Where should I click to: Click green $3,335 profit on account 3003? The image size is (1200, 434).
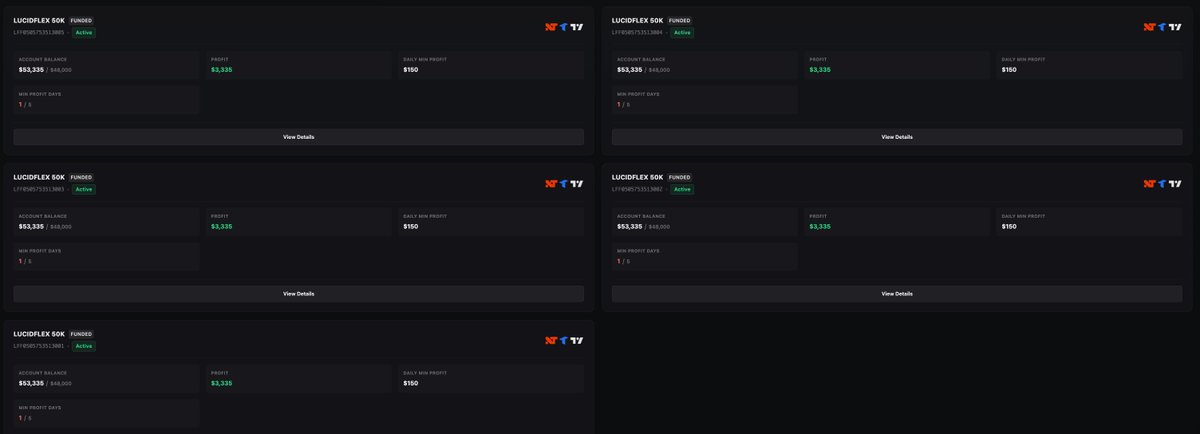222,227
